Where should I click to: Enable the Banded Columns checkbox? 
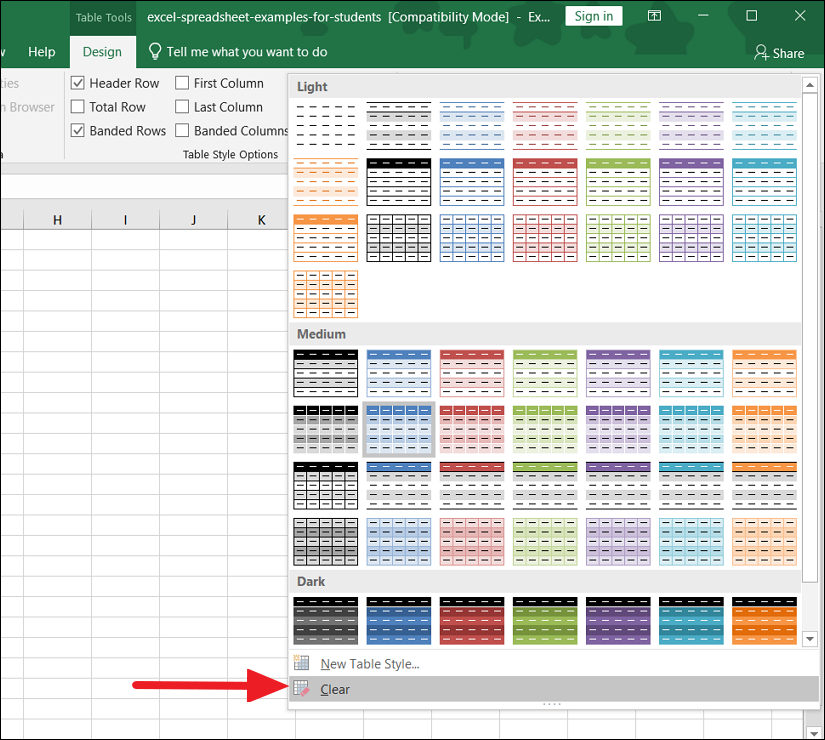coord(182,130)
